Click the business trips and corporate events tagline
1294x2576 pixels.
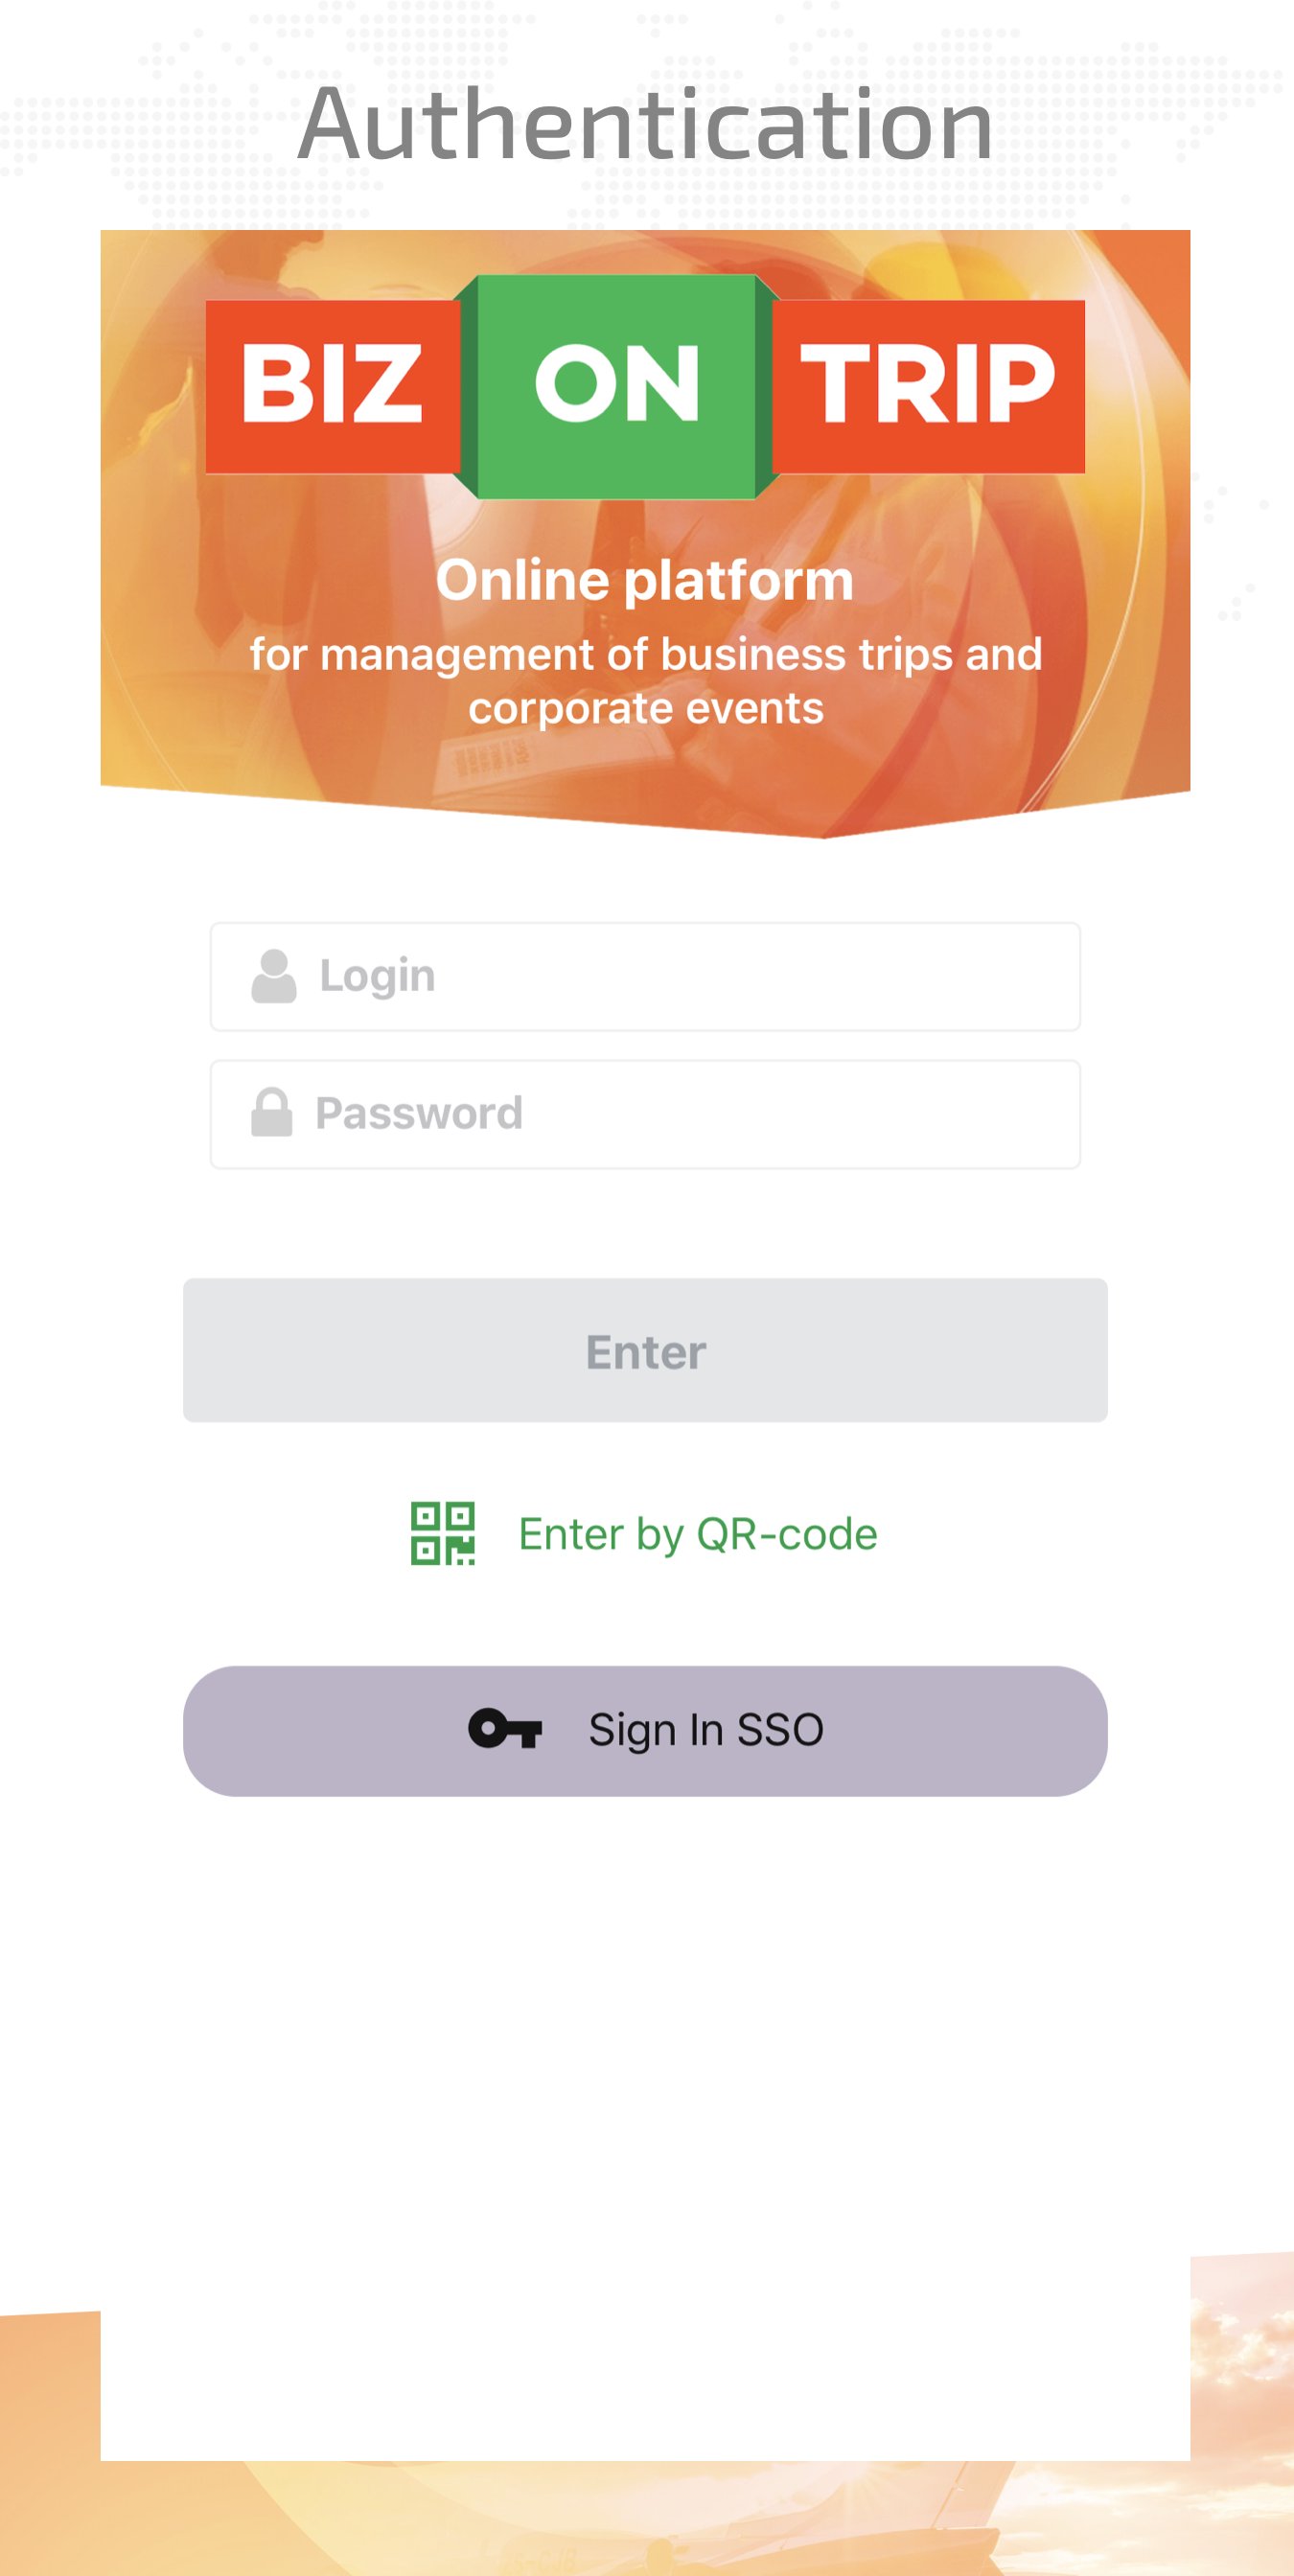pos(645,681)
